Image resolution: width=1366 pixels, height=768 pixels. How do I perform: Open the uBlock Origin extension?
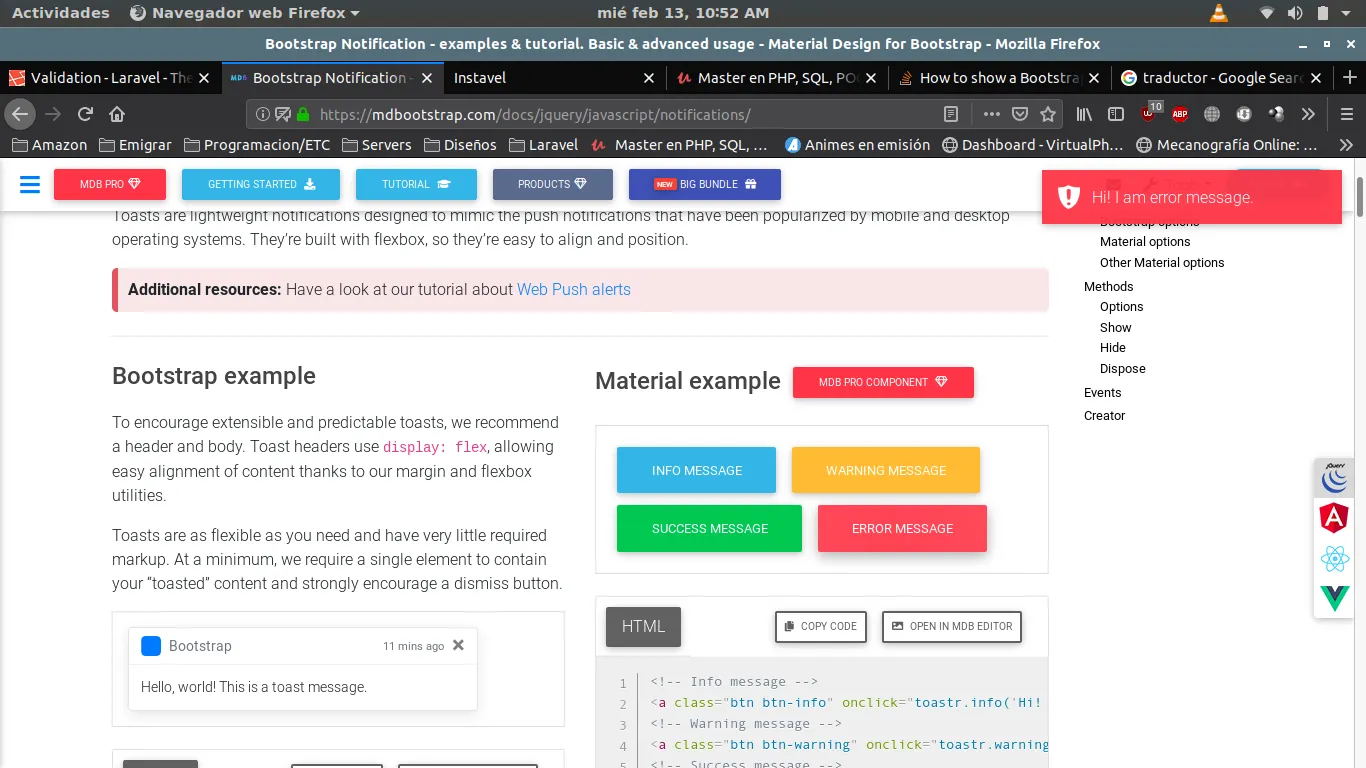point(1149,113)
